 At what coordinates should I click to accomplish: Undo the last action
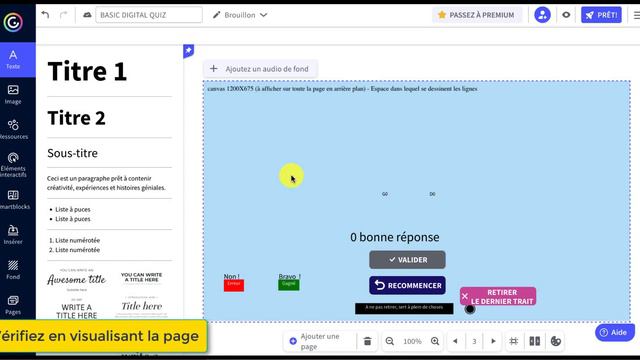45,15
